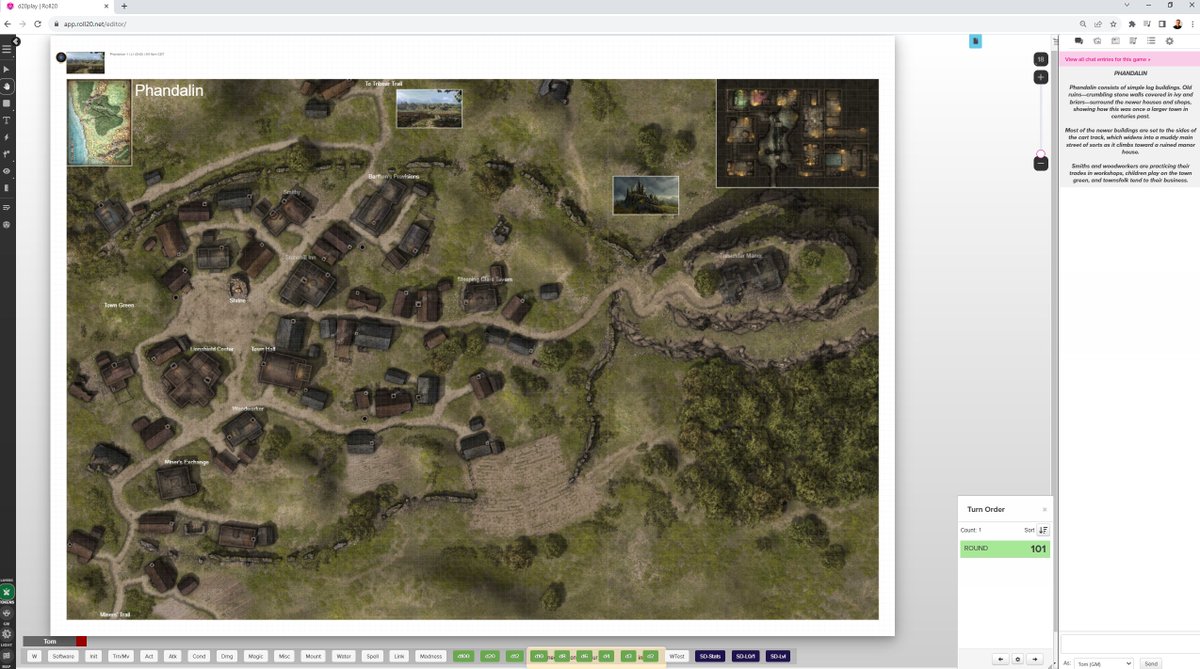Click the Cond macro button
The height and width of the screenshot is (669, 1200).
tap(199, 656)
